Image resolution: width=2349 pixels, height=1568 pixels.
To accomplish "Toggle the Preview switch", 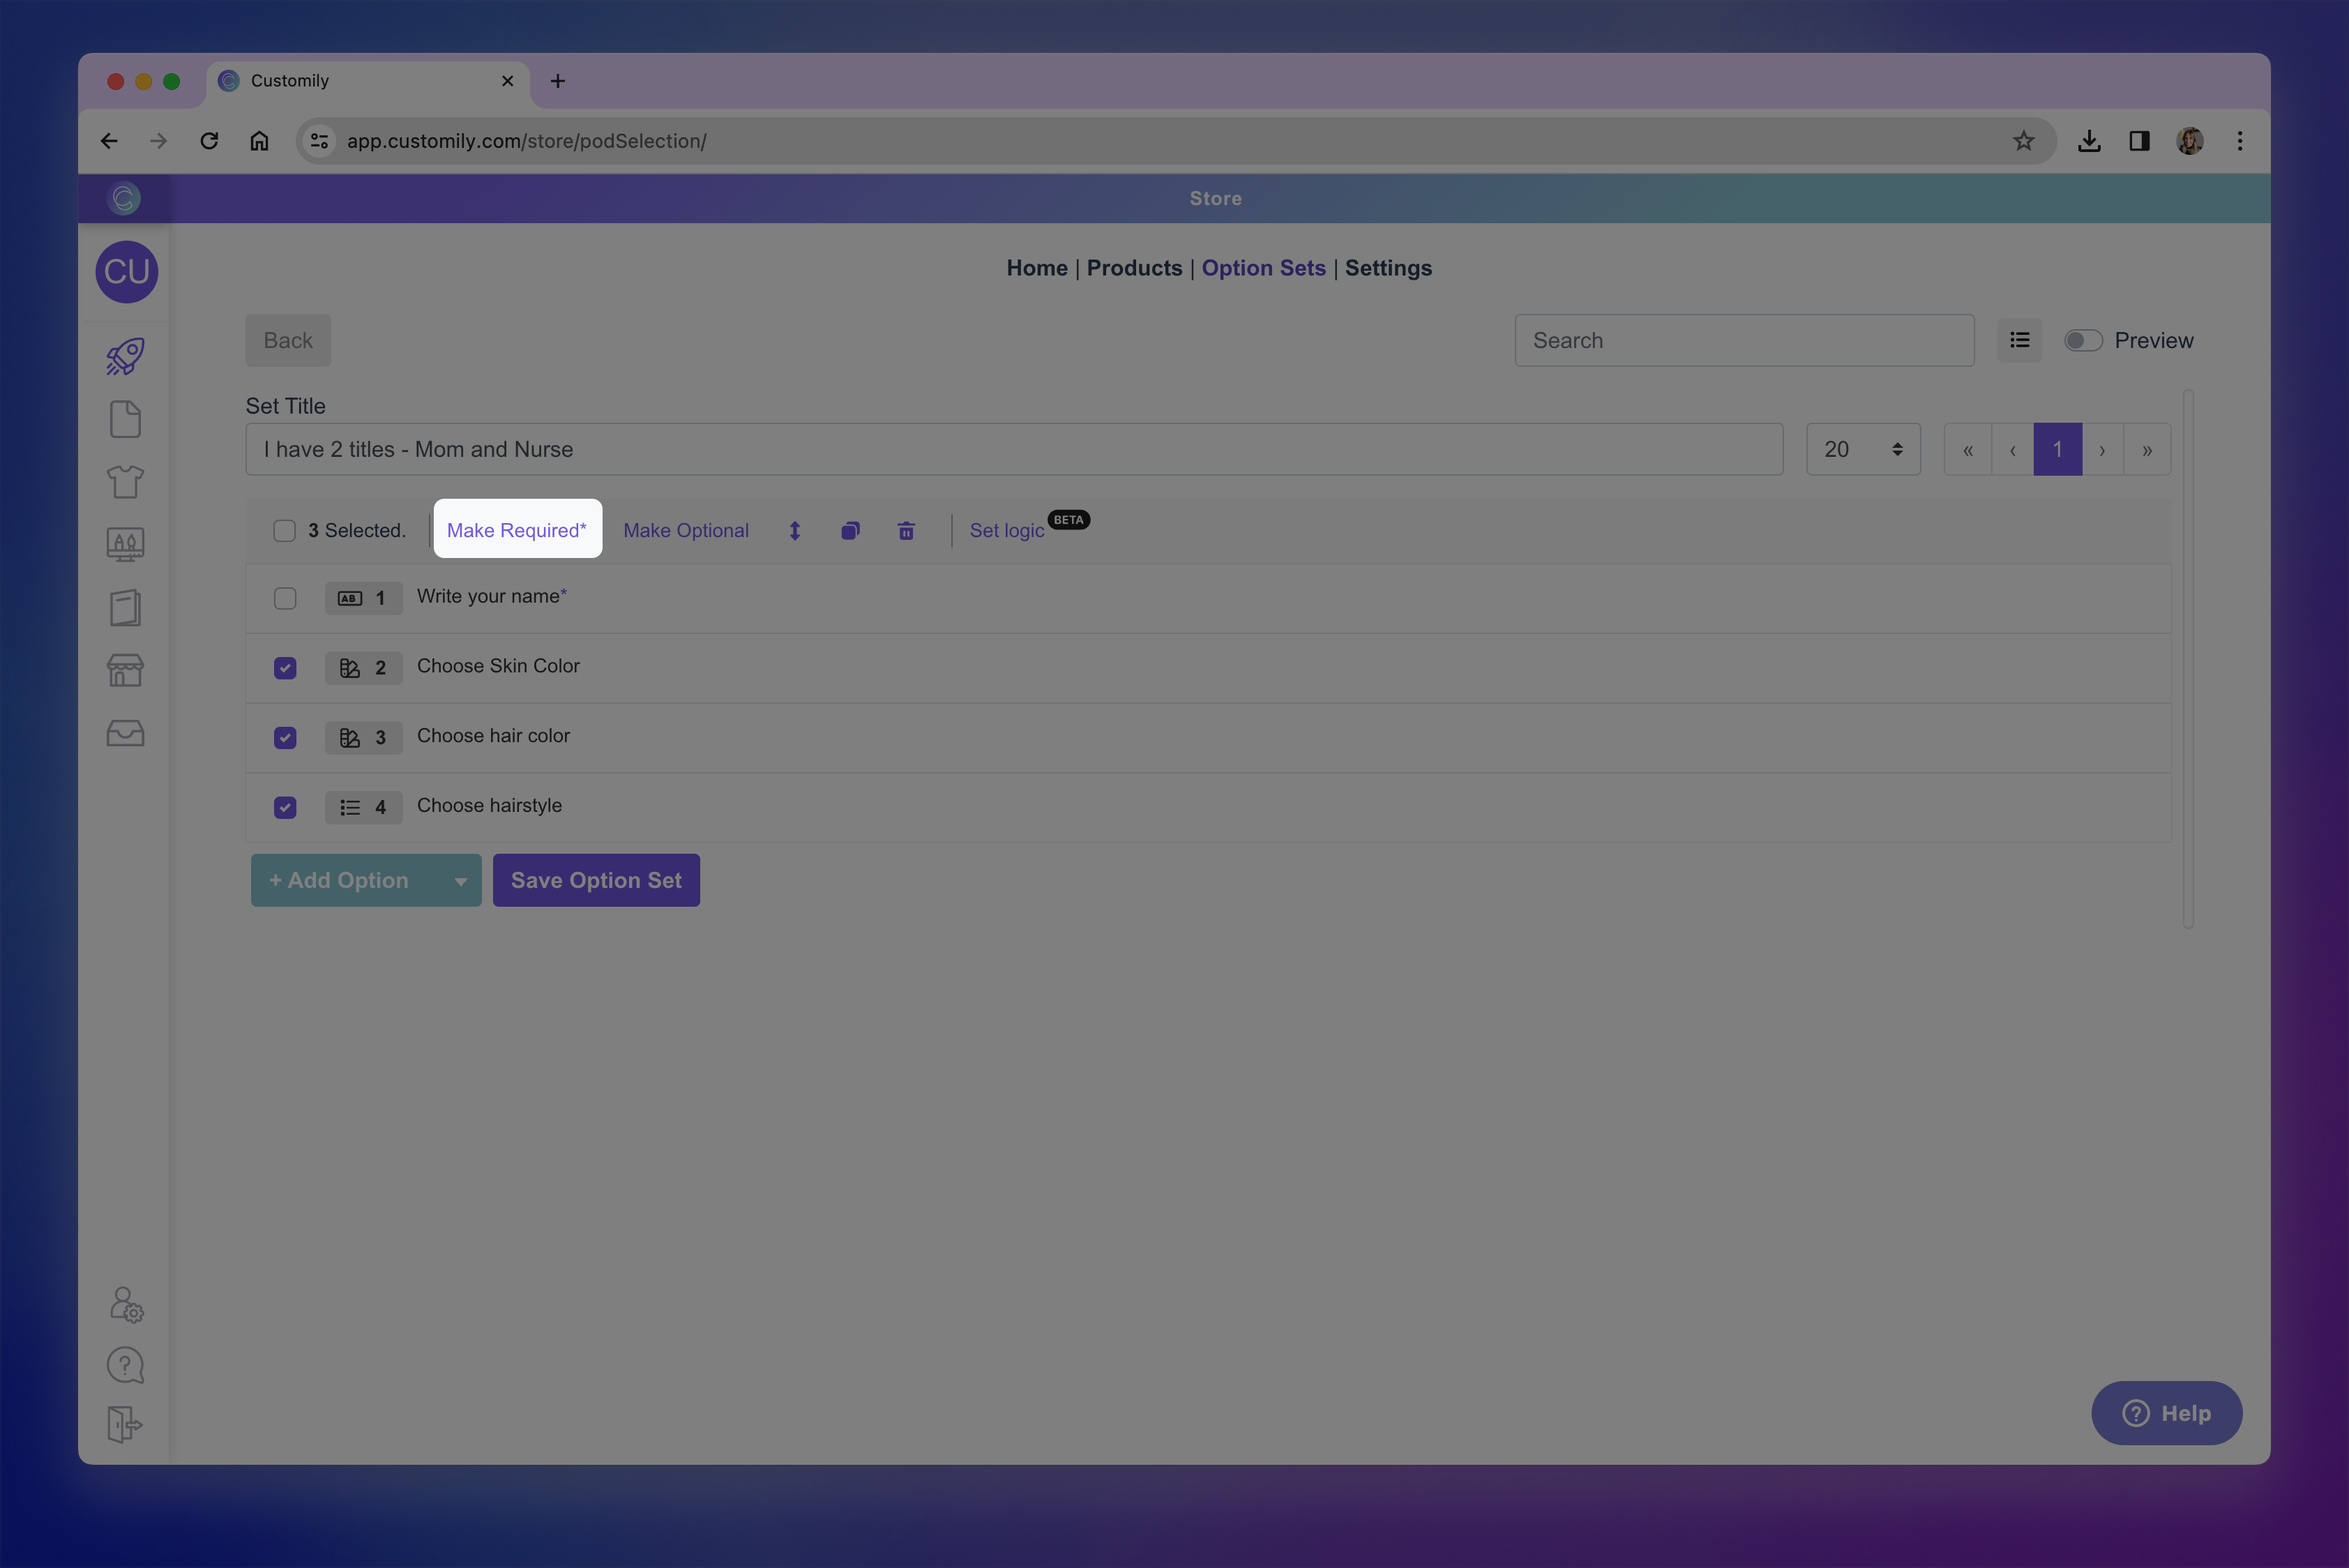I will pyautogui.click(x=2083, y=341).
